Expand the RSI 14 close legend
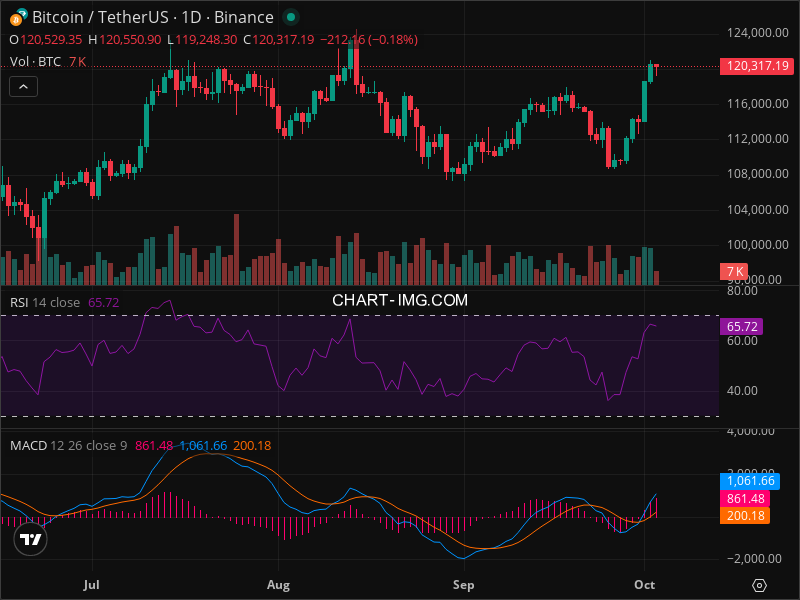The height and width of the screenshot is (600, 800). [45, 302]
